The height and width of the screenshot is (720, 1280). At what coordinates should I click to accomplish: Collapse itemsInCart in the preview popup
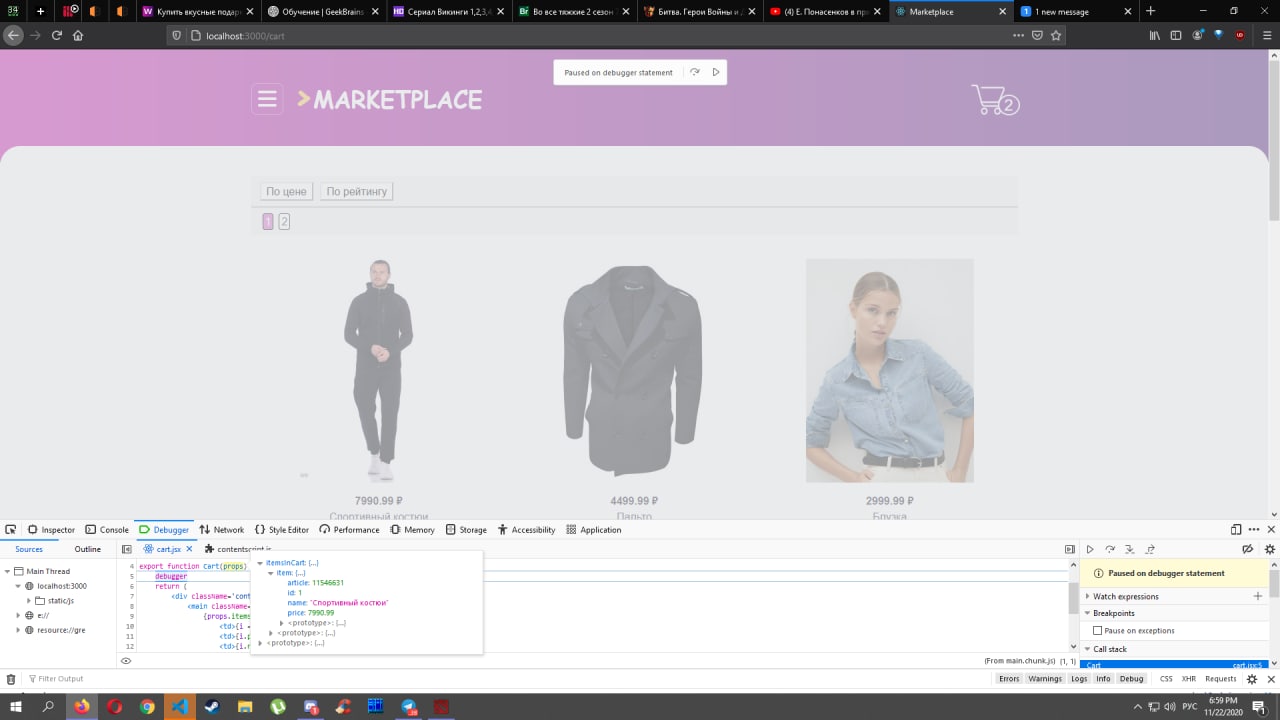coord(261,563)
